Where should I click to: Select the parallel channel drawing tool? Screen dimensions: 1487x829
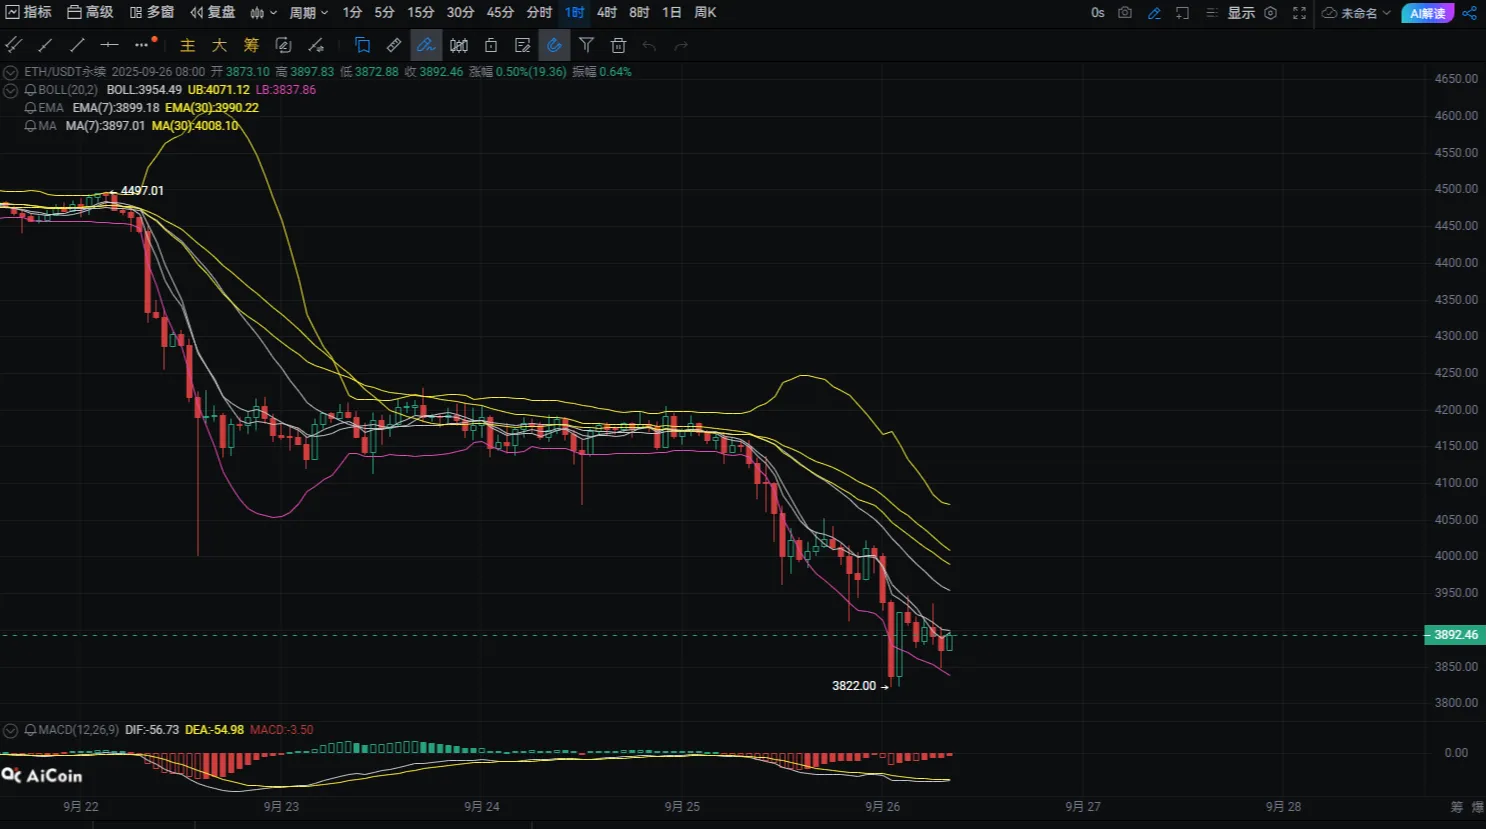tap(14, 45)
